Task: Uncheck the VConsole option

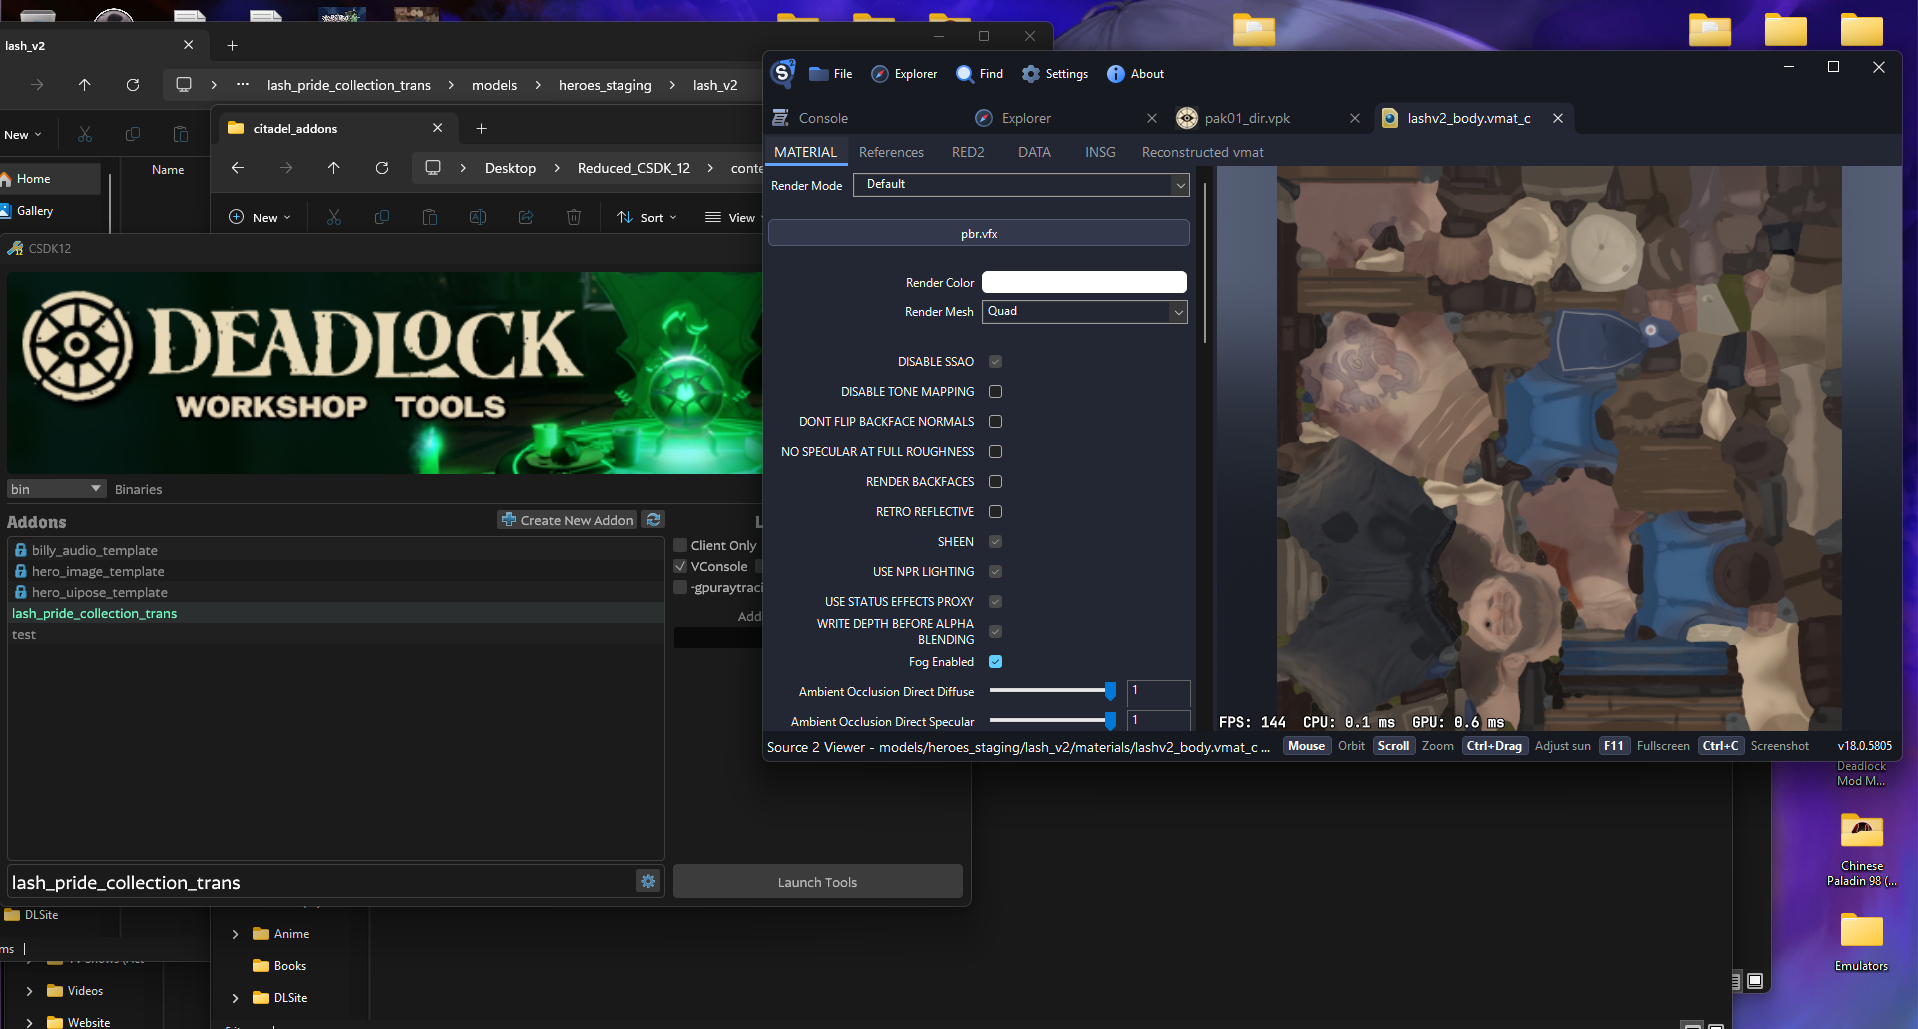Action: point(680,566)
